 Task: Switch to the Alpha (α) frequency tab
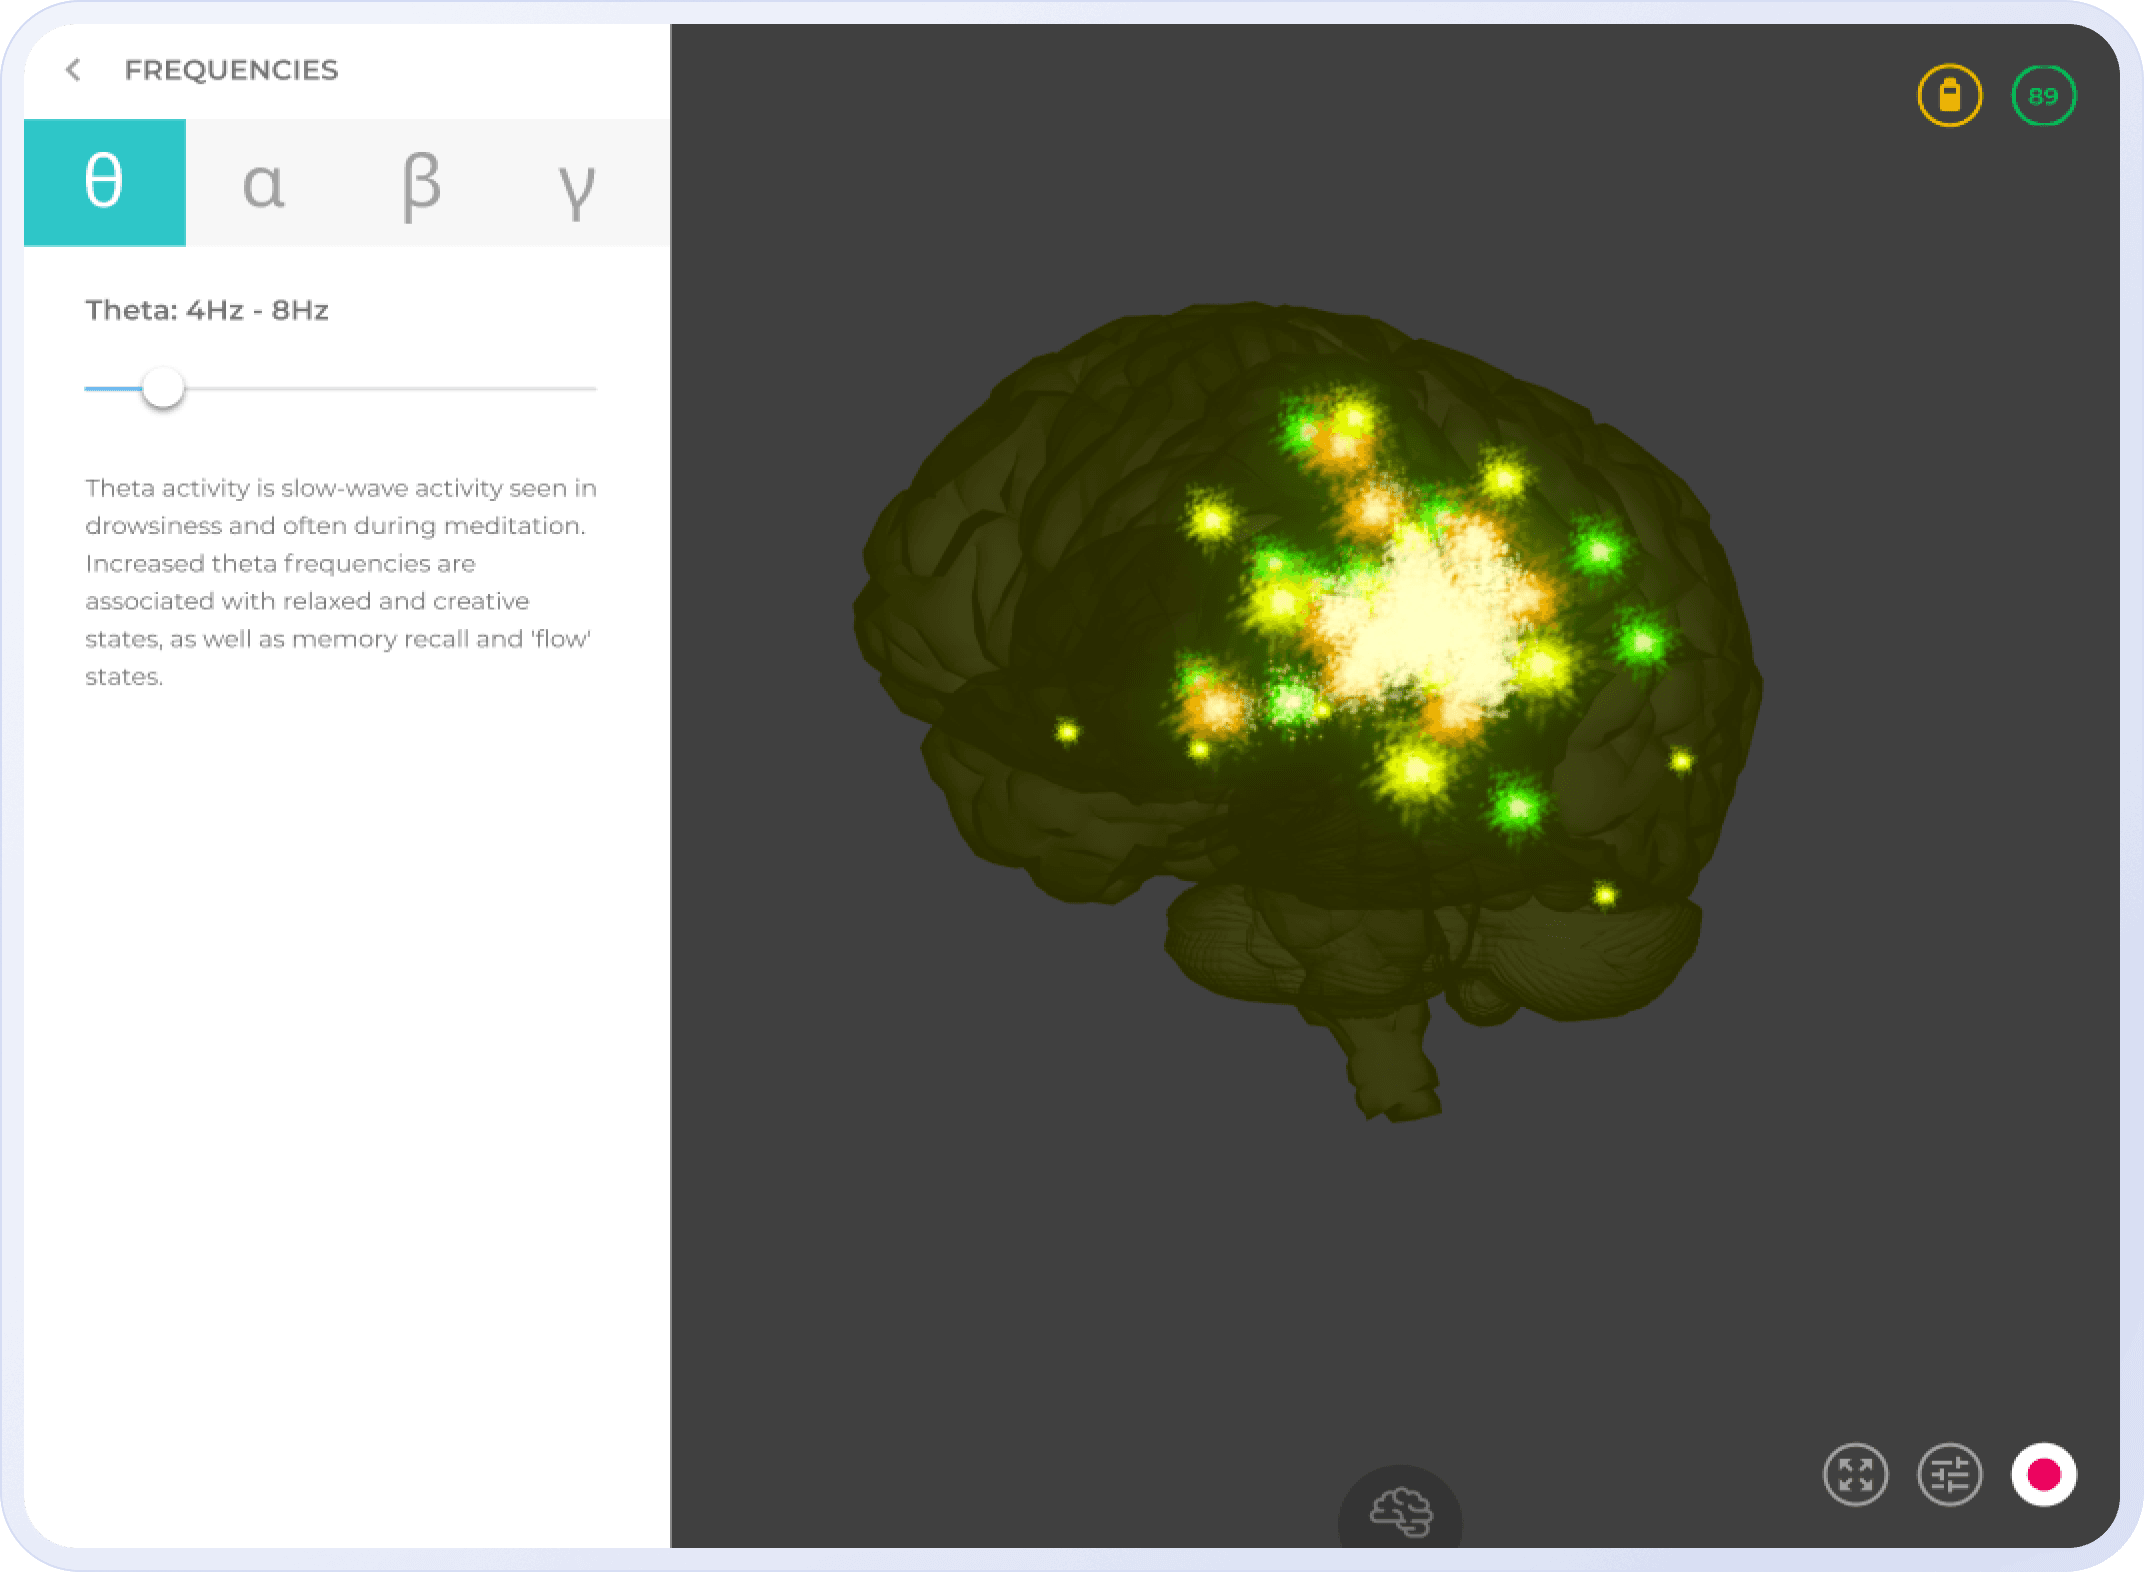[x=264, y=183]
